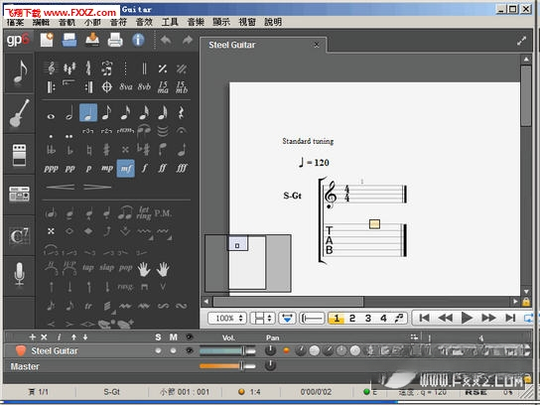
Task: Toggle the mf dynamic
Action: tap(126, 168)
